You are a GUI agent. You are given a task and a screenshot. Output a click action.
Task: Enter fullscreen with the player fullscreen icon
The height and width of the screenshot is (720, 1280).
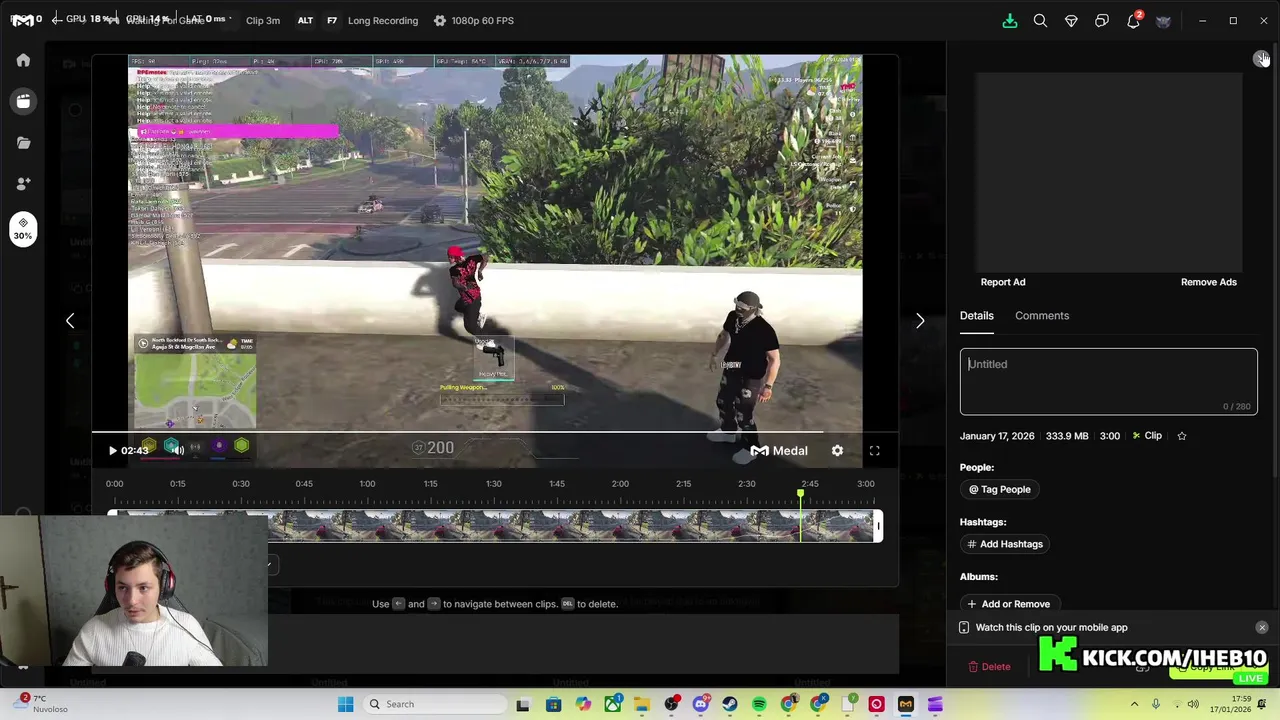click(x=874, y=451)
